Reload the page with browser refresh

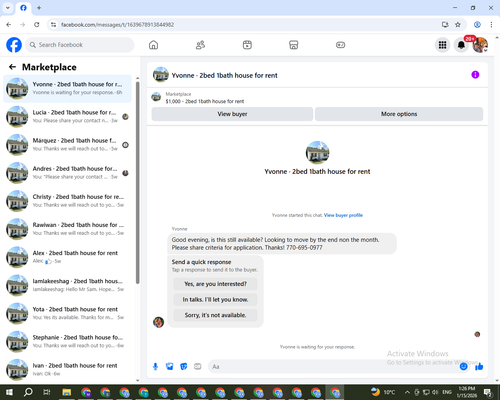pos(37,25)
